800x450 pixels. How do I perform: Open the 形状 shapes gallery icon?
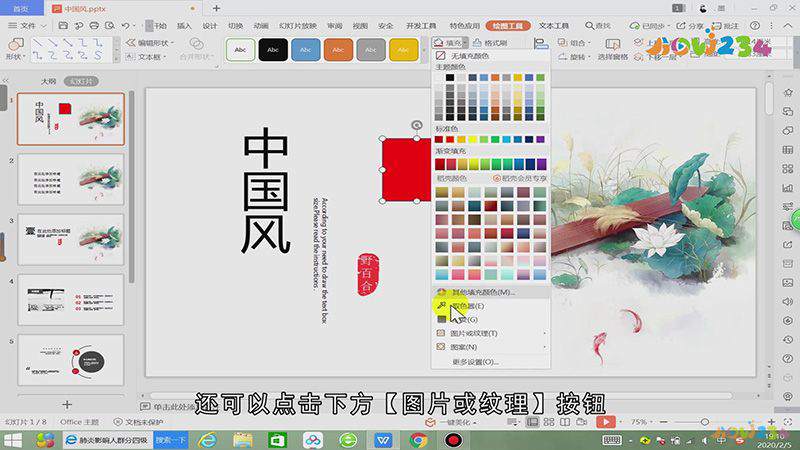click(15, 44)
